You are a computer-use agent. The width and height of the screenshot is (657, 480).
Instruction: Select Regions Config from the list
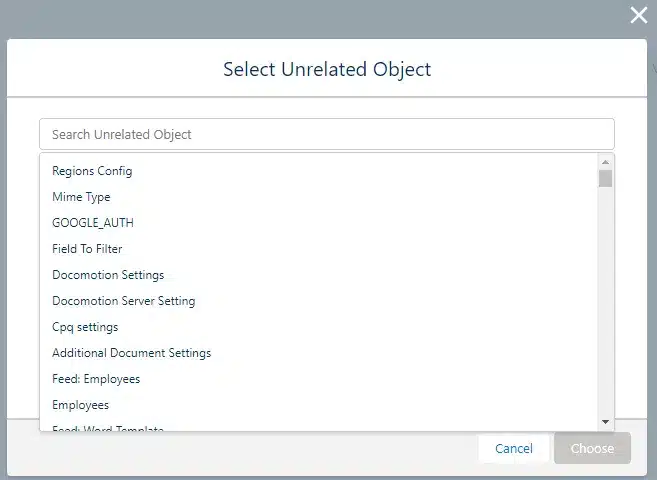point(92,171)
